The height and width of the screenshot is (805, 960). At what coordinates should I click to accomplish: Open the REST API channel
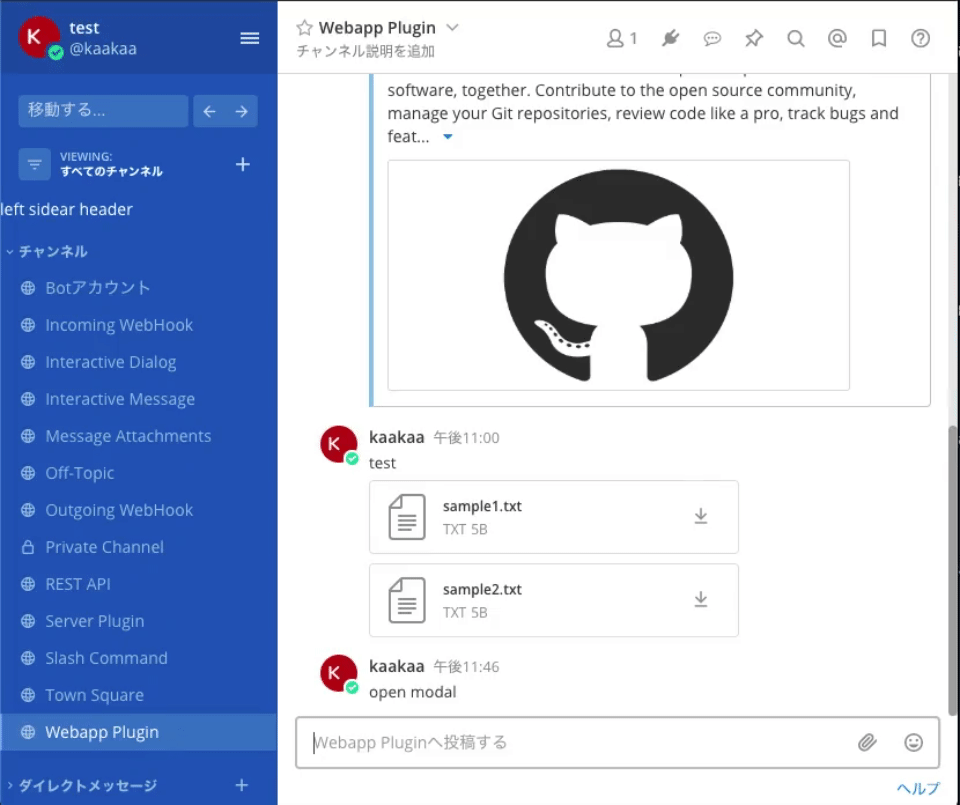(138, 584)
